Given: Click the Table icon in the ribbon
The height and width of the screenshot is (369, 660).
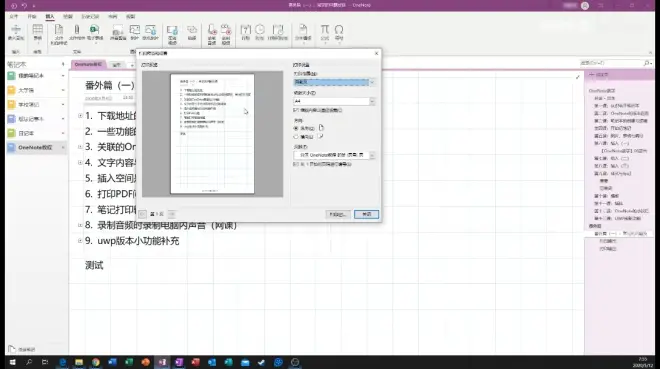Looking at the screenshot, I should 37,32.
